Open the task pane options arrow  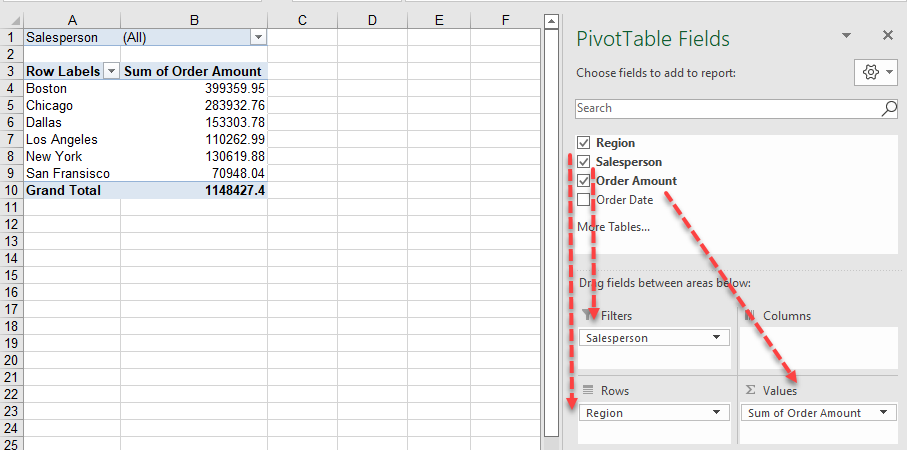tap(846, 35)
